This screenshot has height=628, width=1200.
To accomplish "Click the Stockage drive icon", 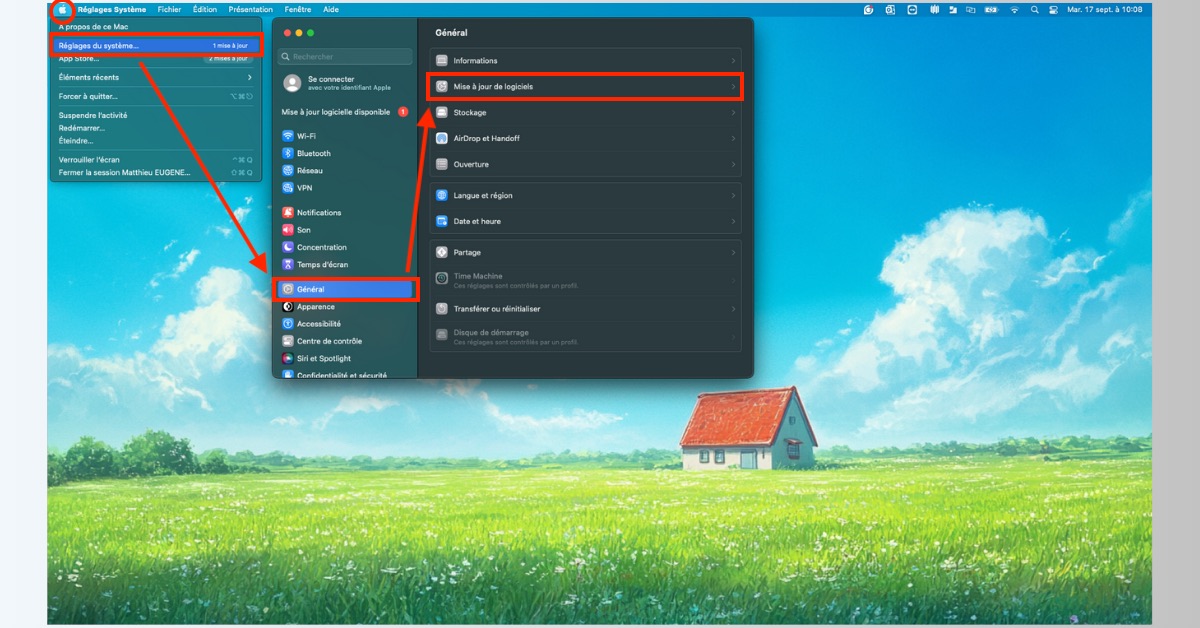I will [442, 113].
